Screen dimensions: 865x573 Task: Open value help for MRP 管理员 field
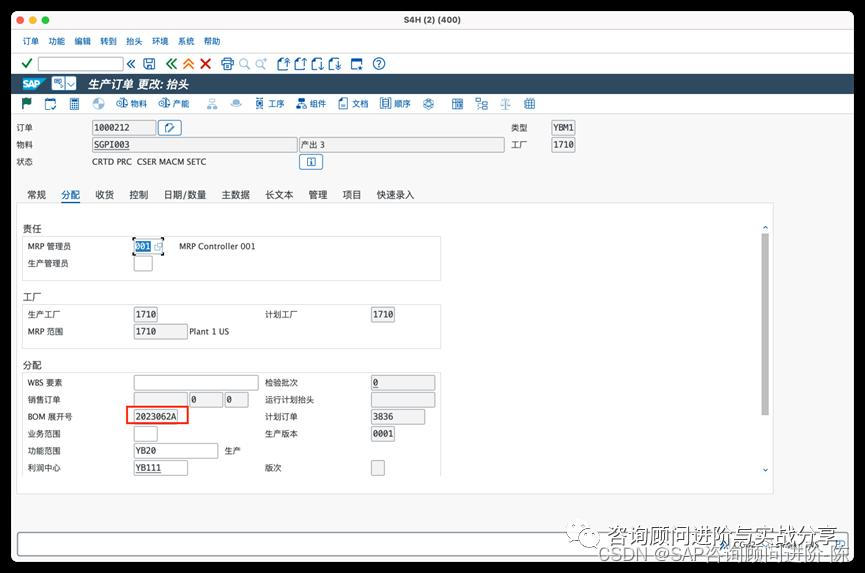158,247
